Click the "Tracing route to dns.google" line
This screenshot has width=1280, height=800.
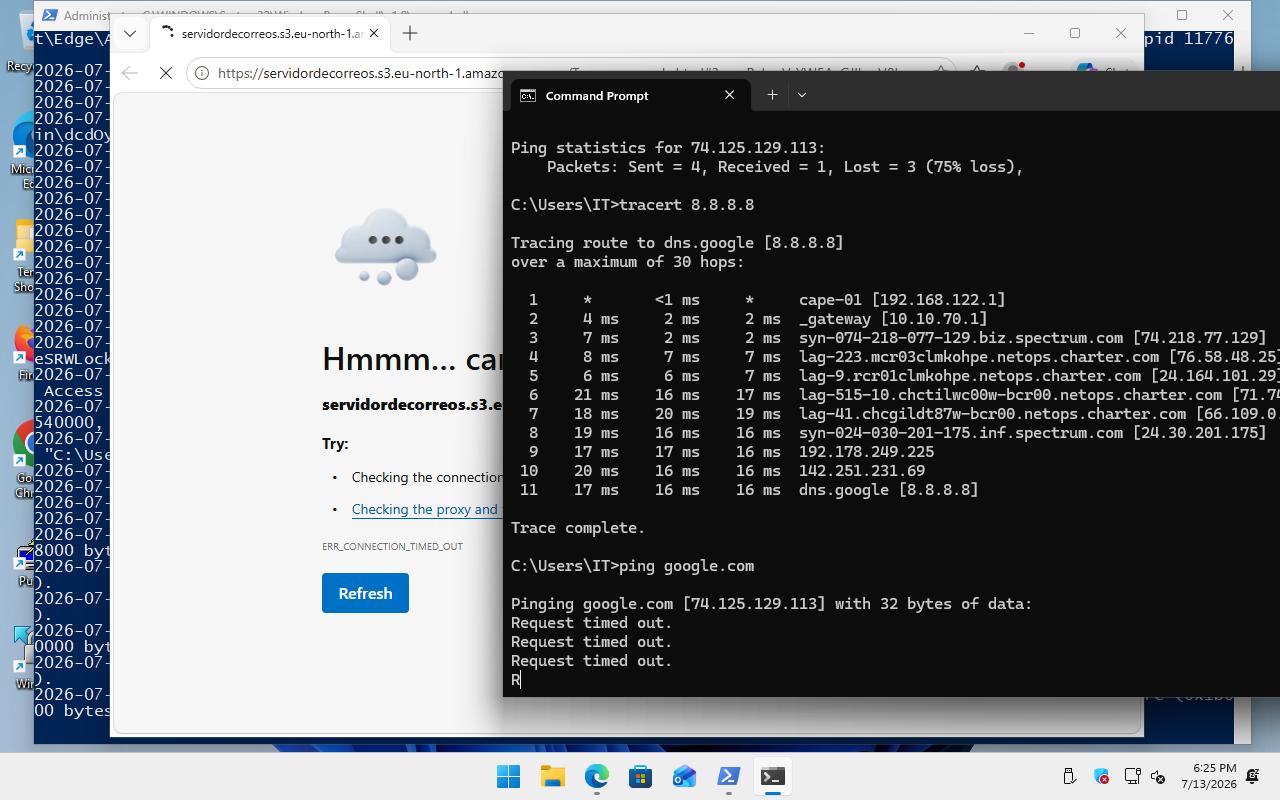tap(677, 243)
